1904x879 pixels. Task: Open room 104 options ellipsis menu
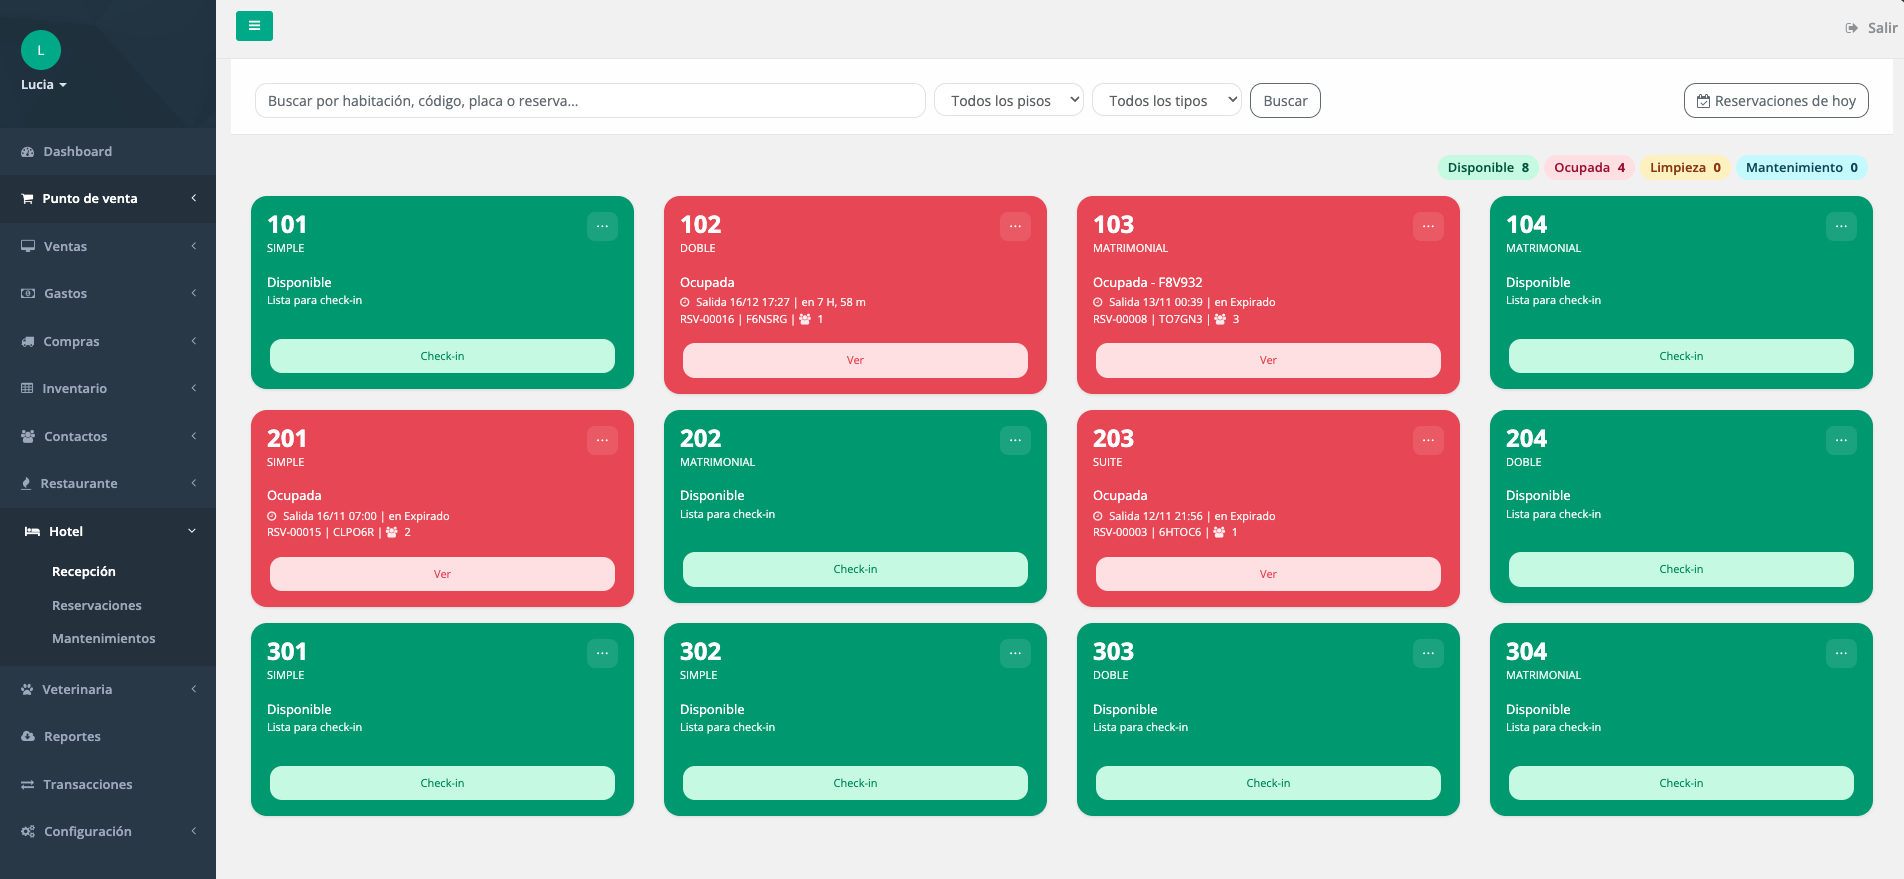pos(1841,226)
